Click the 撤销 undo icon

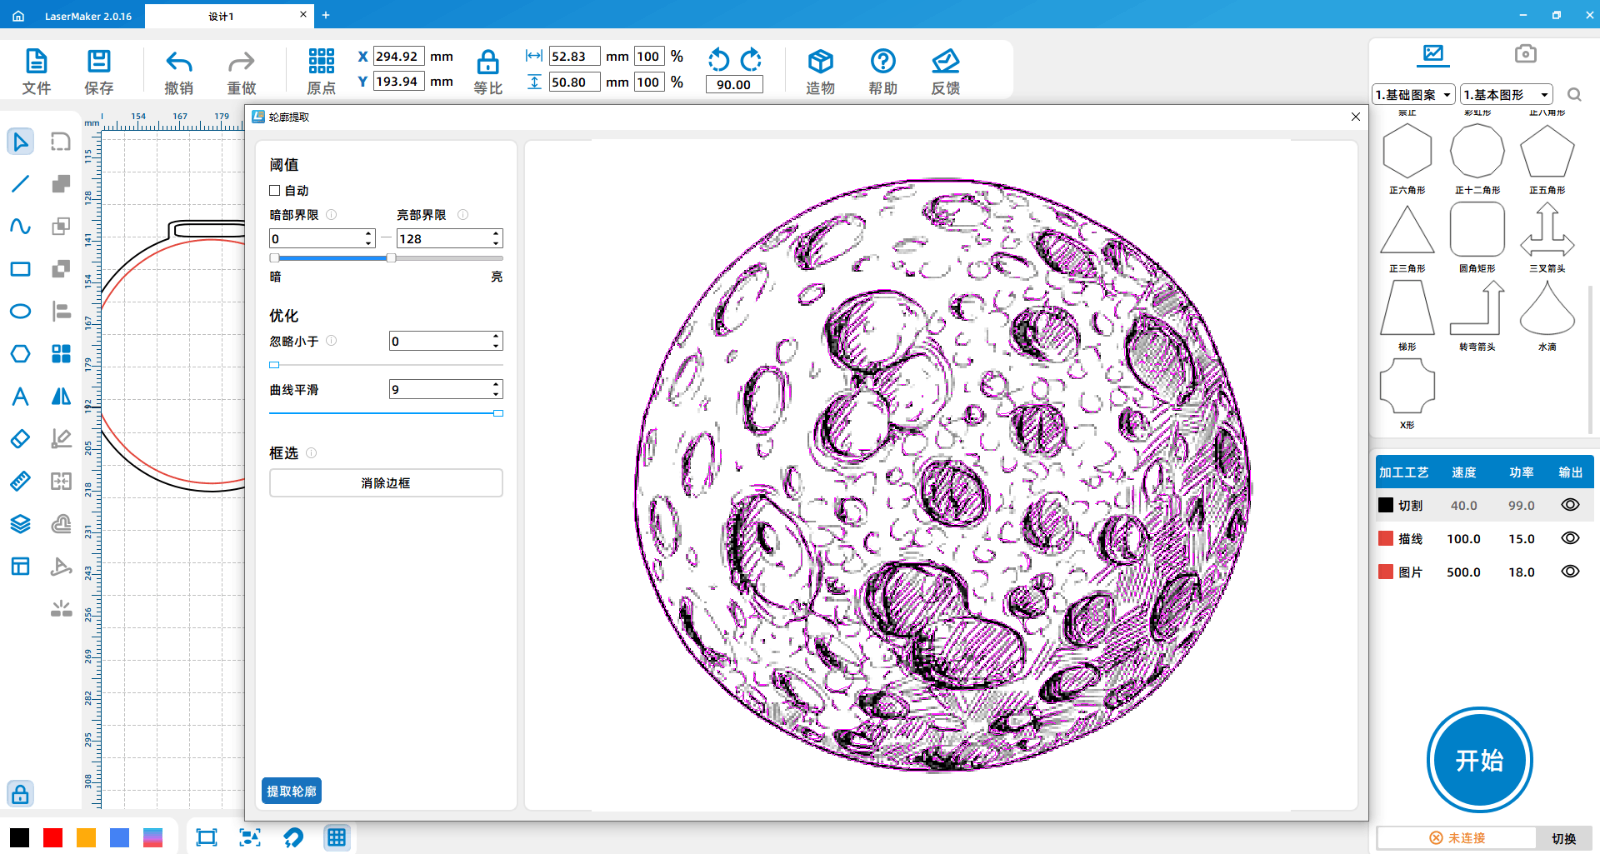(179, 62)
